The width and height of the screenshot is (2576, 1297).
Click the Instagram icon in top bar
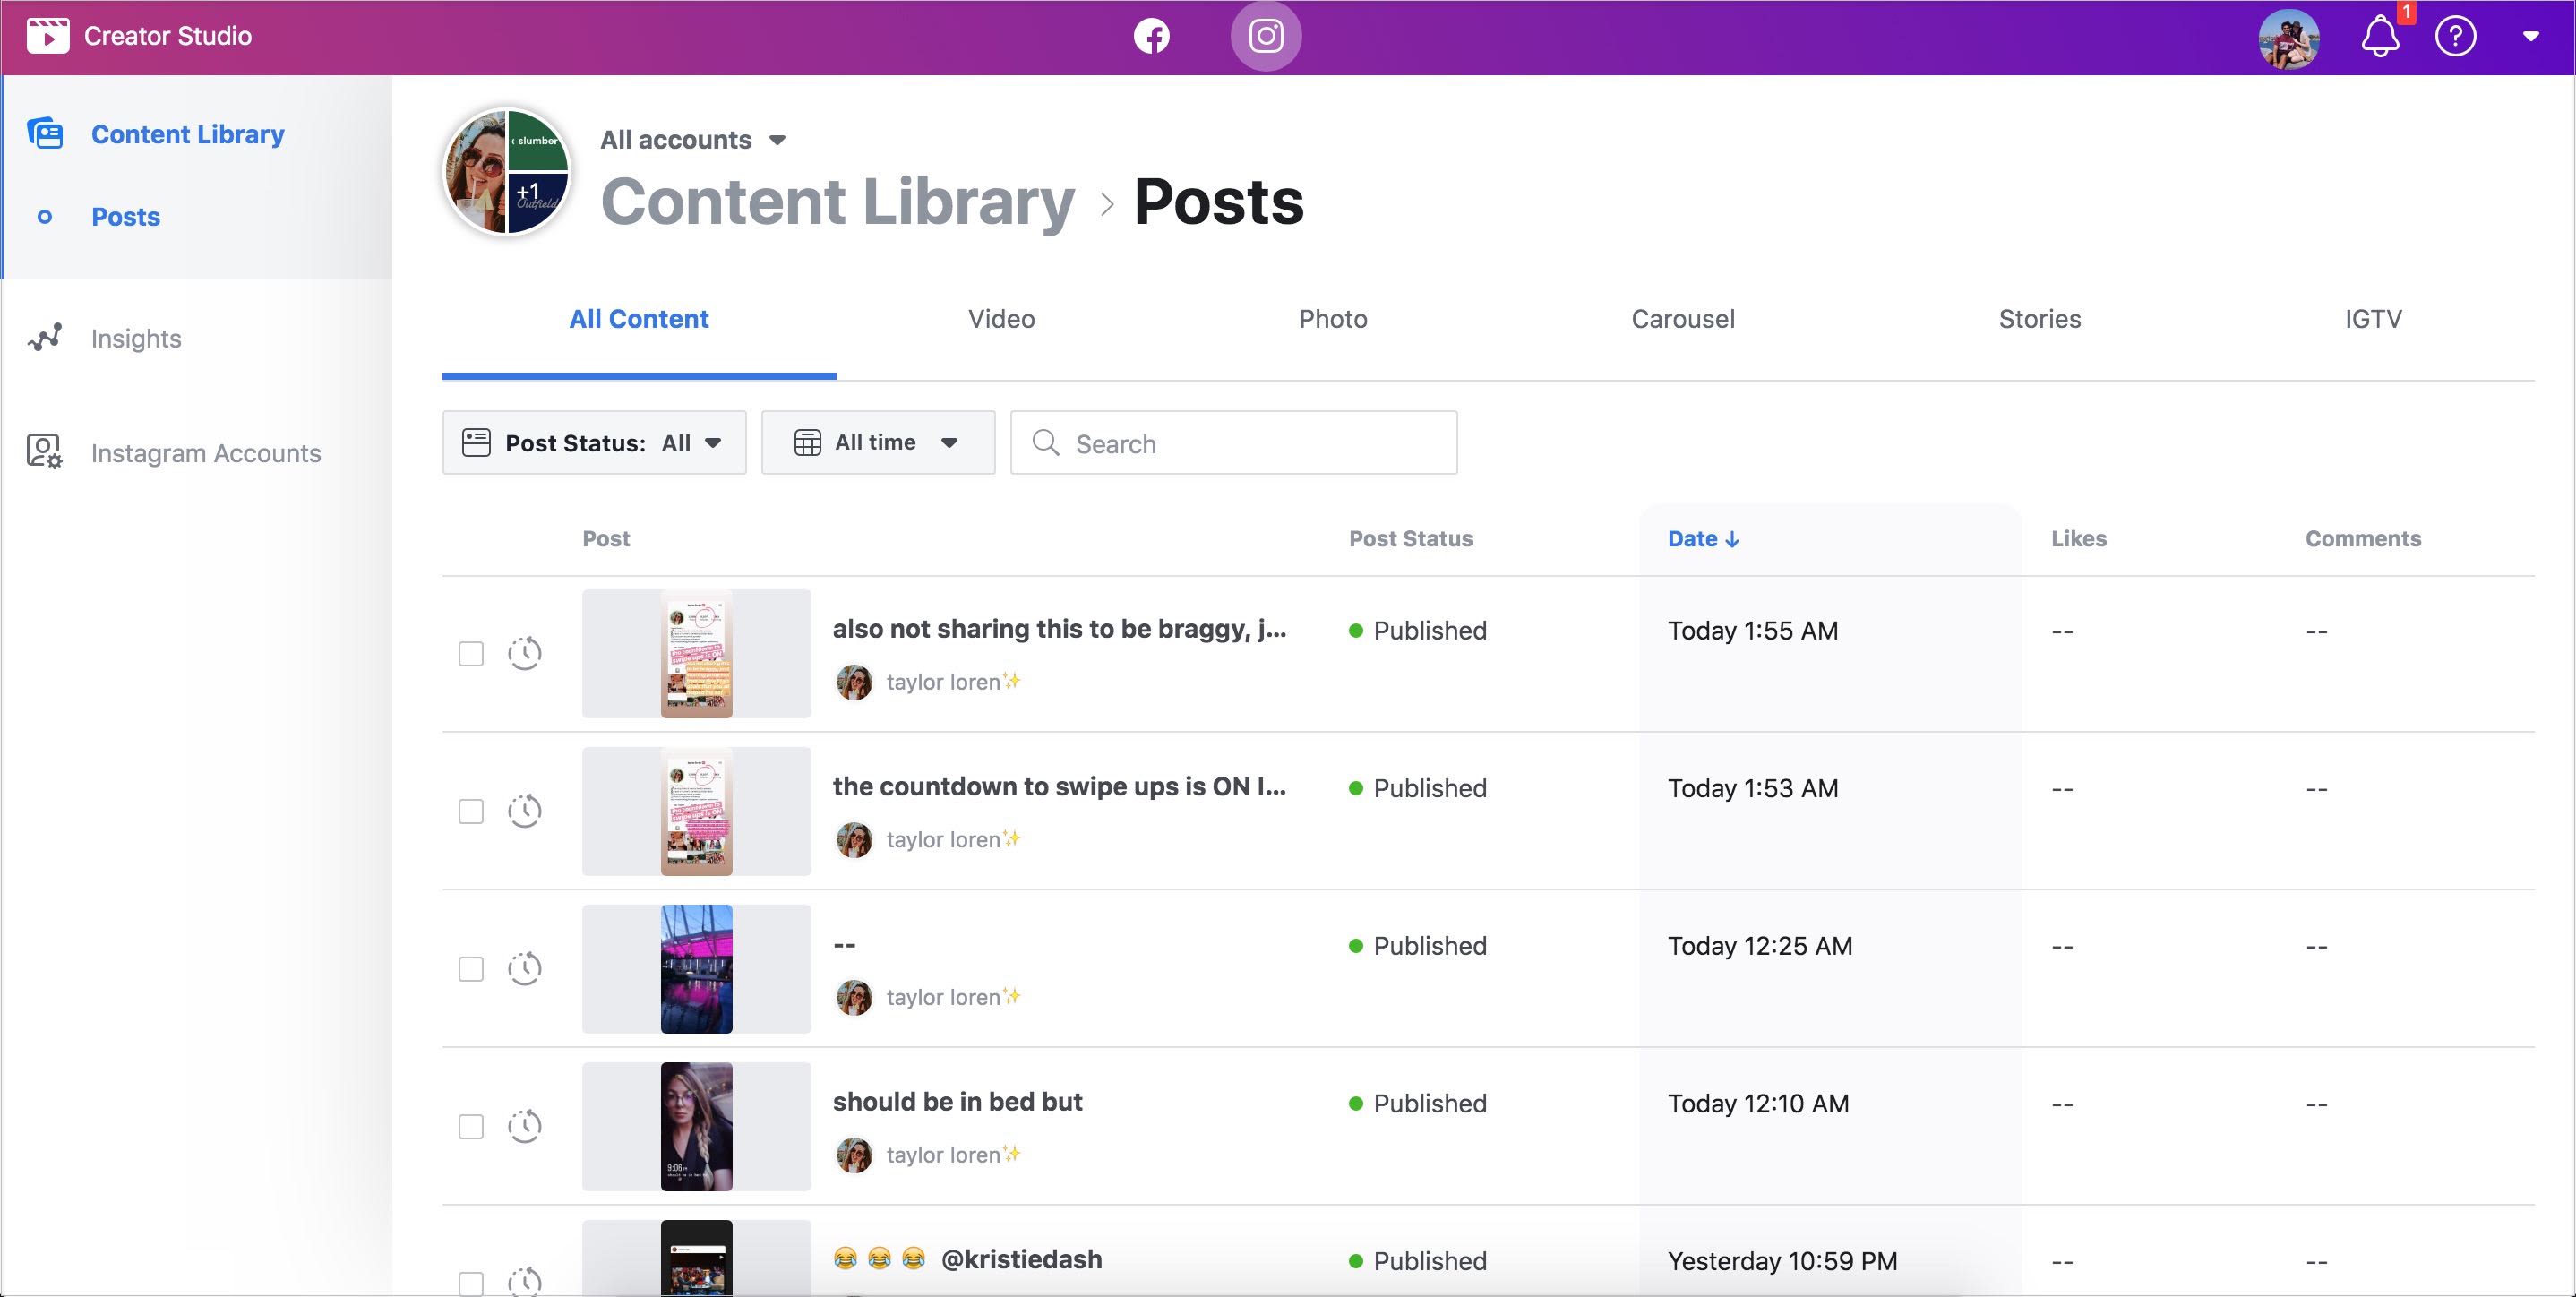[1265, 37]
